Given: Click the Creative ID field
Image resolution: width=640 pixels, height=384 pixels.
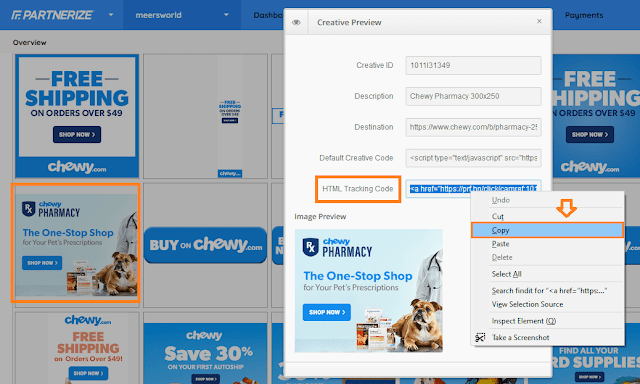Looking at the screenshot, I should point(473,65).
